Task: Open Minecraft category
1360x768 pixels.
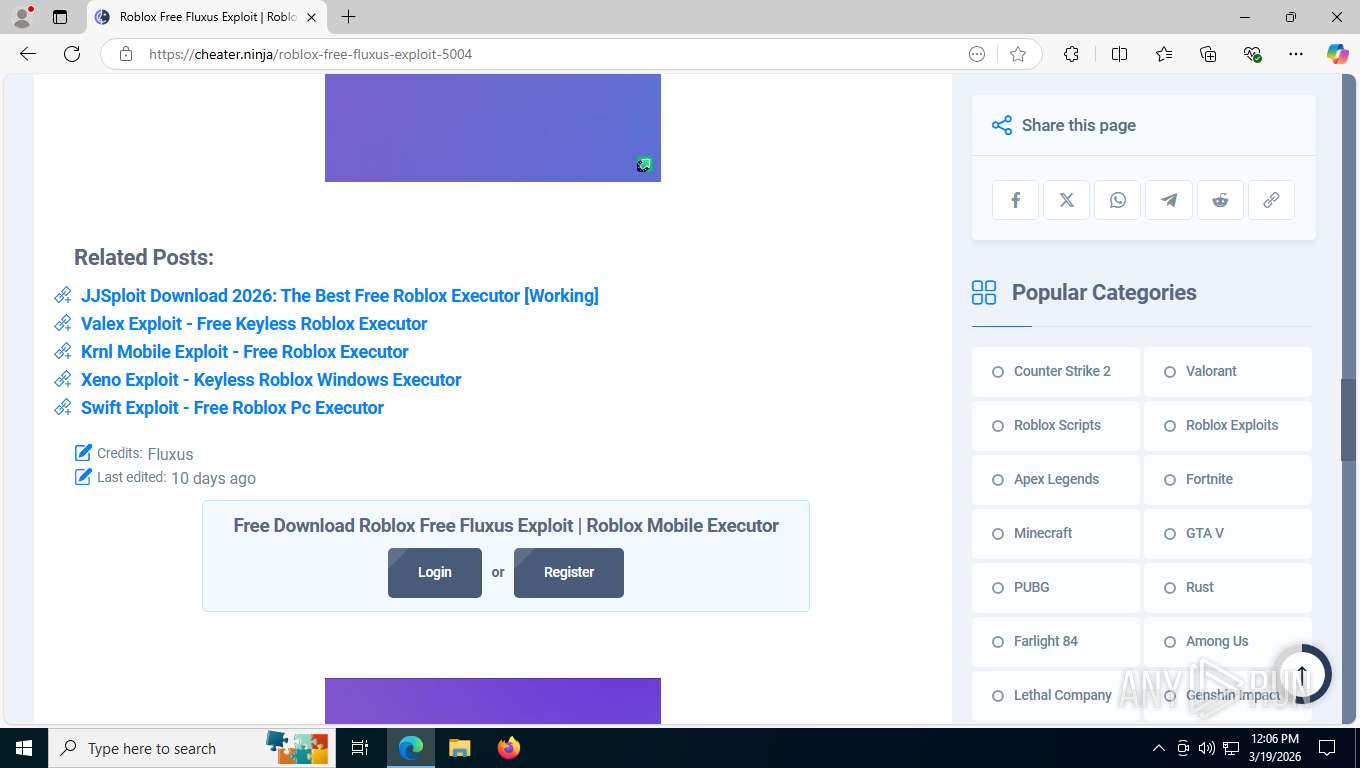Action: click(1056, 534)
